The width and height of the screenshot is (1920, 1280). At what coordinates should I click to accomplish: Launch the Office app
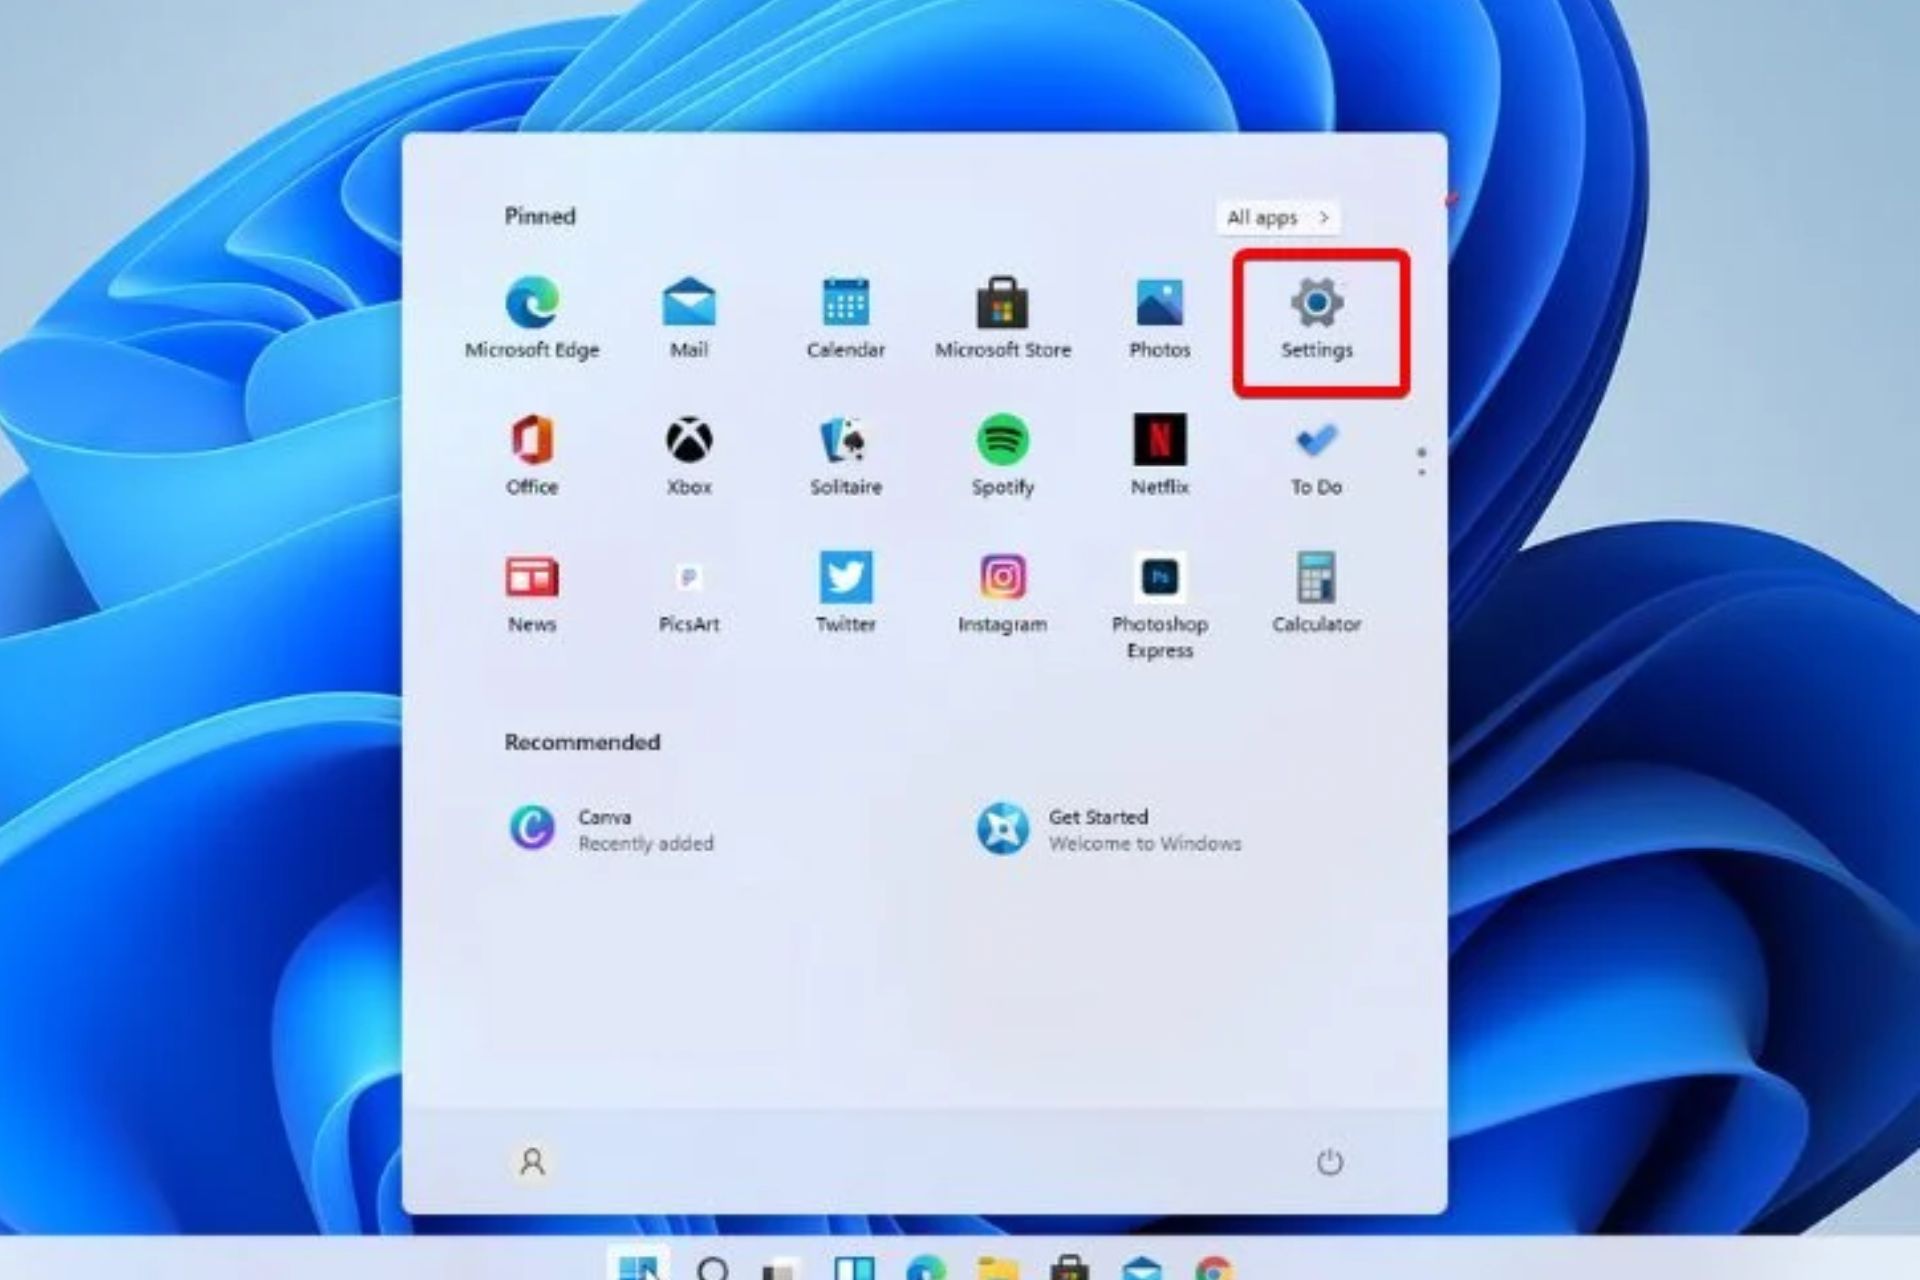(x=532, y=455)
